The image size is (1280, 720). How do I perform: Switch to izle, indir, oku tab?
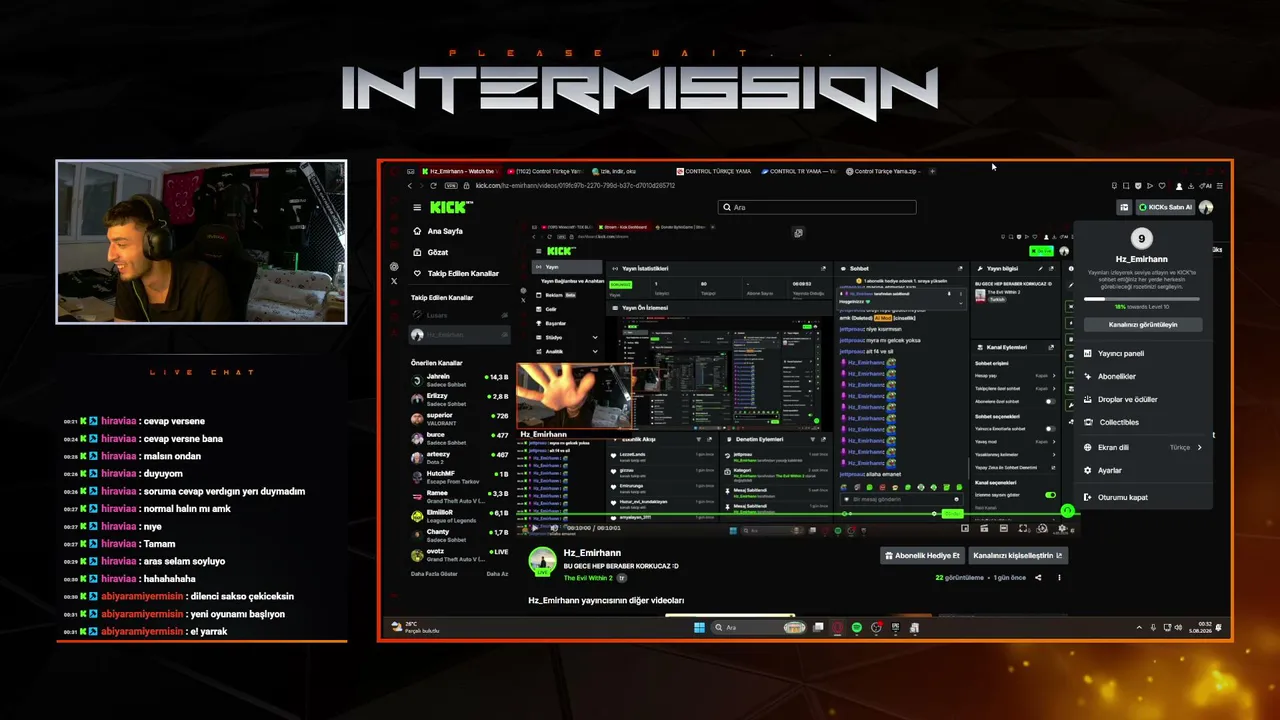tap(614, 171)
